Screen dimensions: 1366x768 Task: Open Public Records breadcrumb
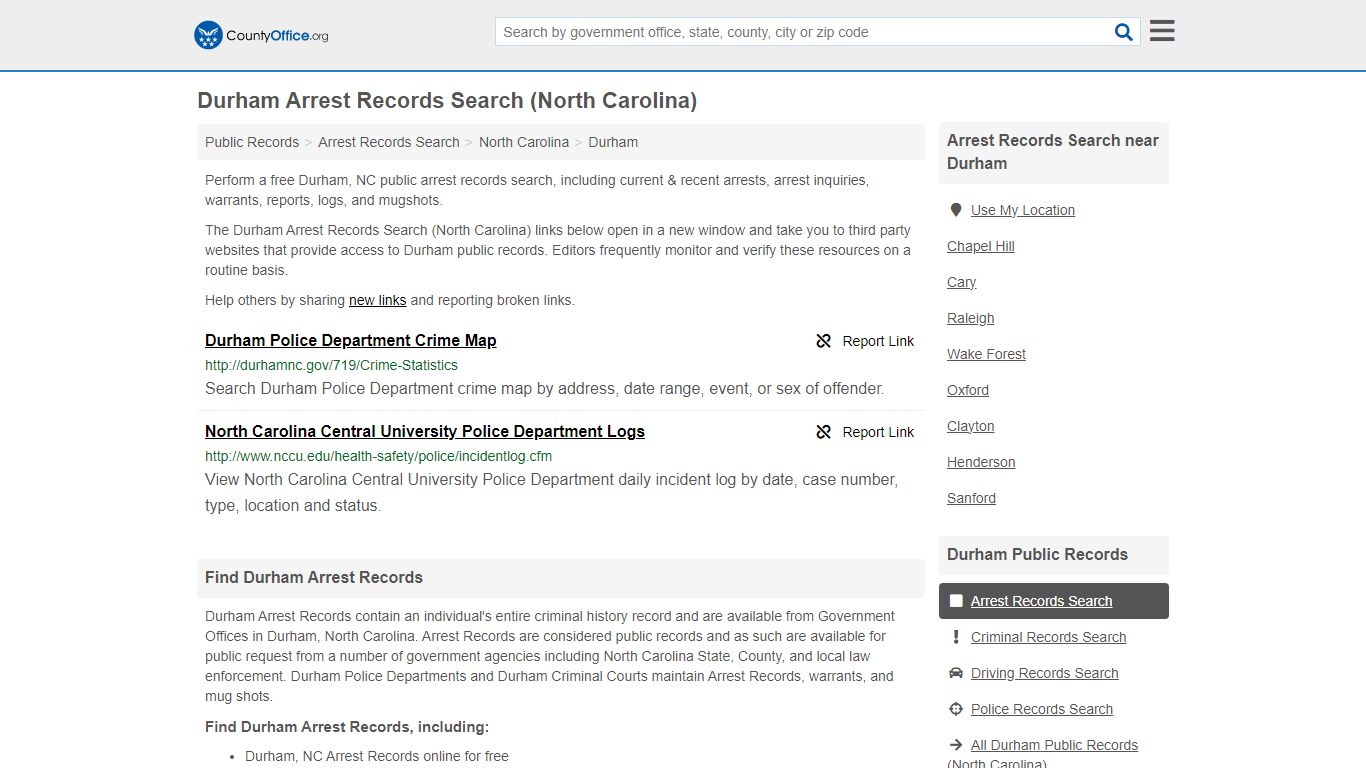252,142
